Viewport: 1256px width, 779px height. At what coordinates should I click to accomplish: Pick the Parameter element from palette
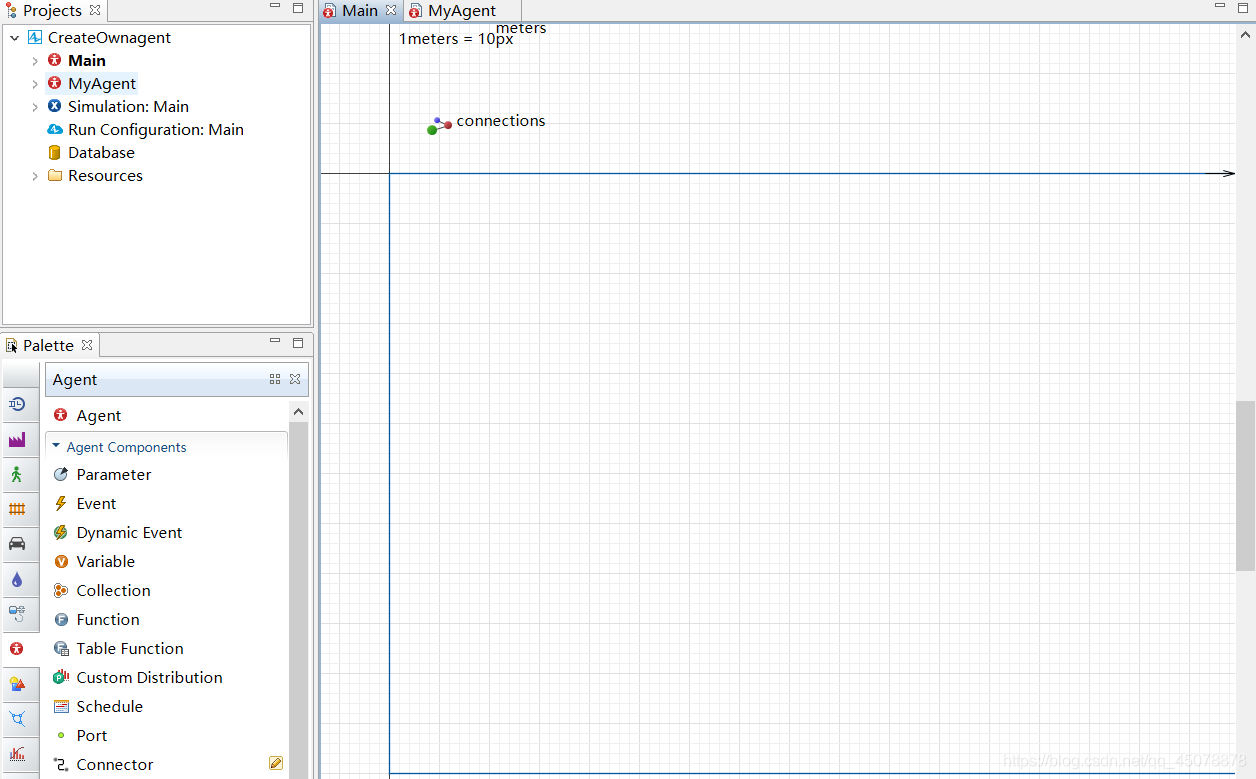pos(113,475)
